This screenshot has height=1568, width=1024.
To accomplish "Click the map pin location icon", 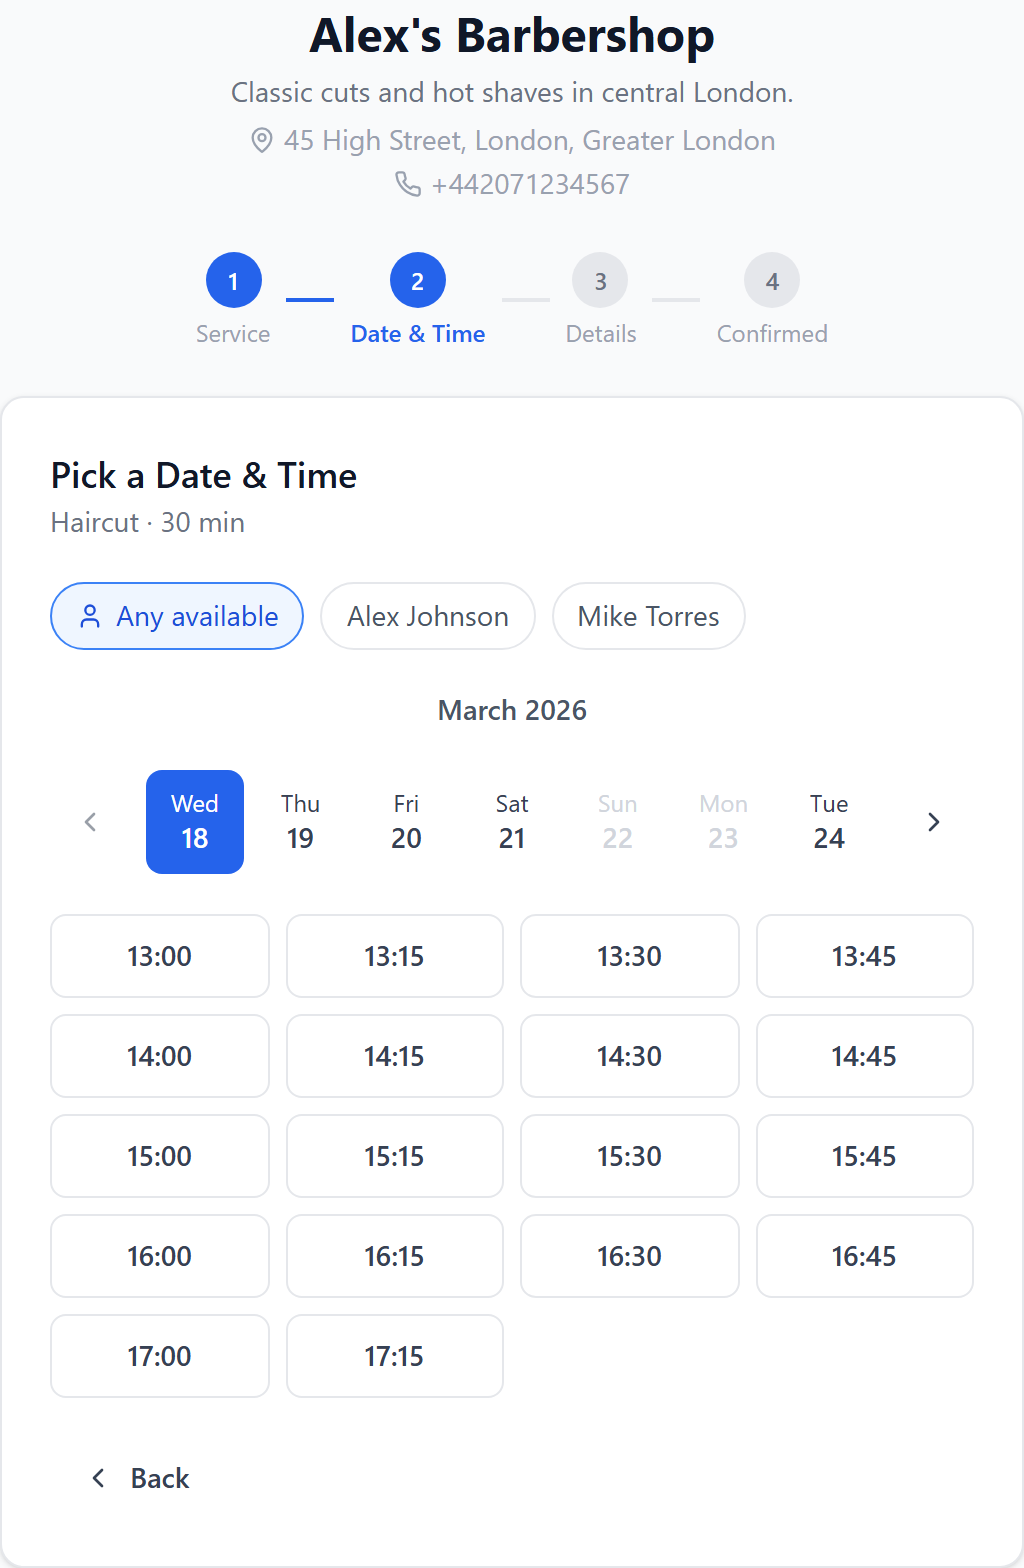I will click(261, 140).
